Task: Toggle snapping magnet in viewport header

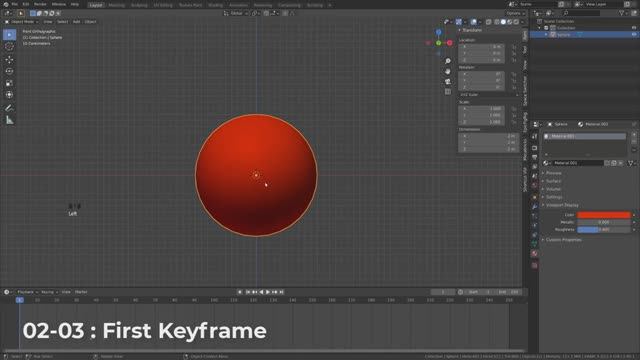Action: coord(267,13)
